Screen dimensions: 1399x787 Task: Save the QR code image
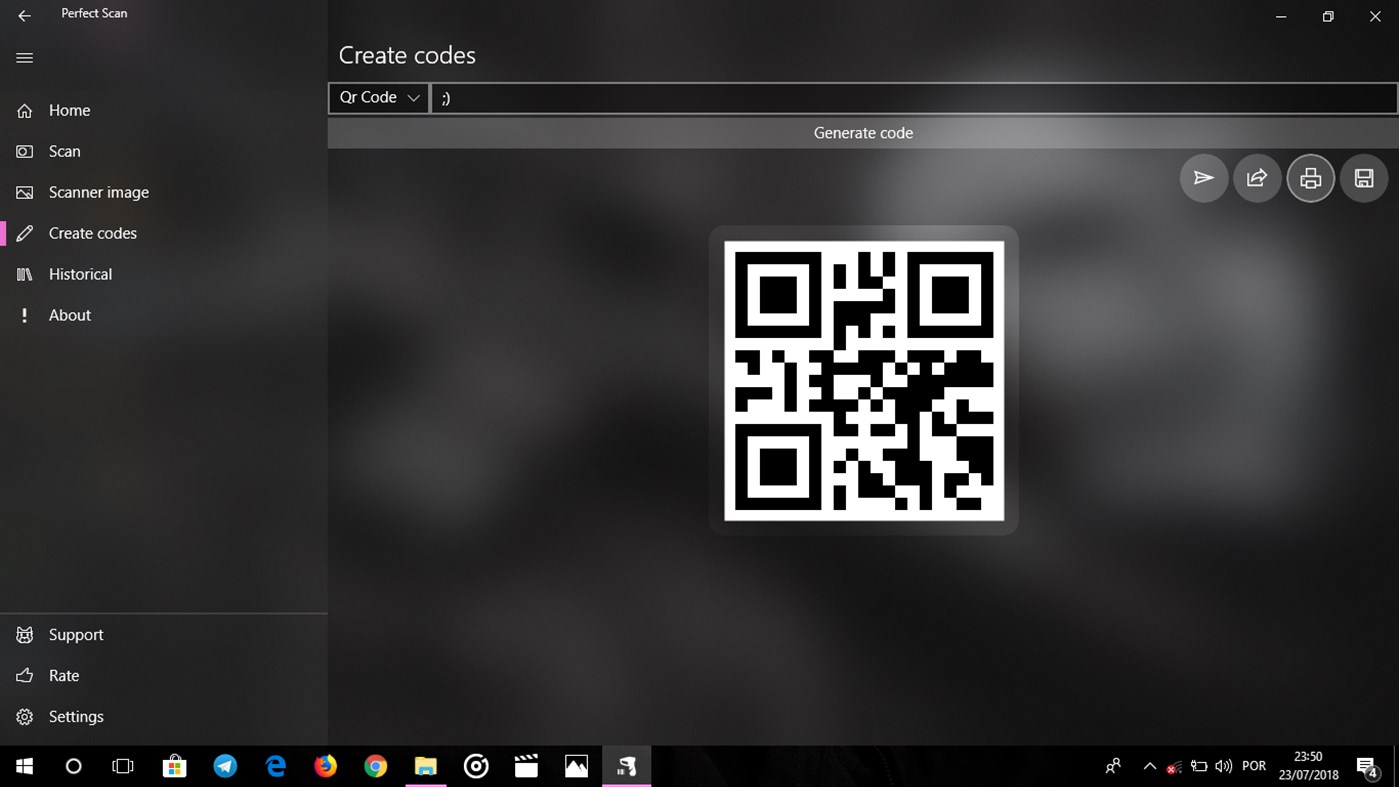[1364, 178]
